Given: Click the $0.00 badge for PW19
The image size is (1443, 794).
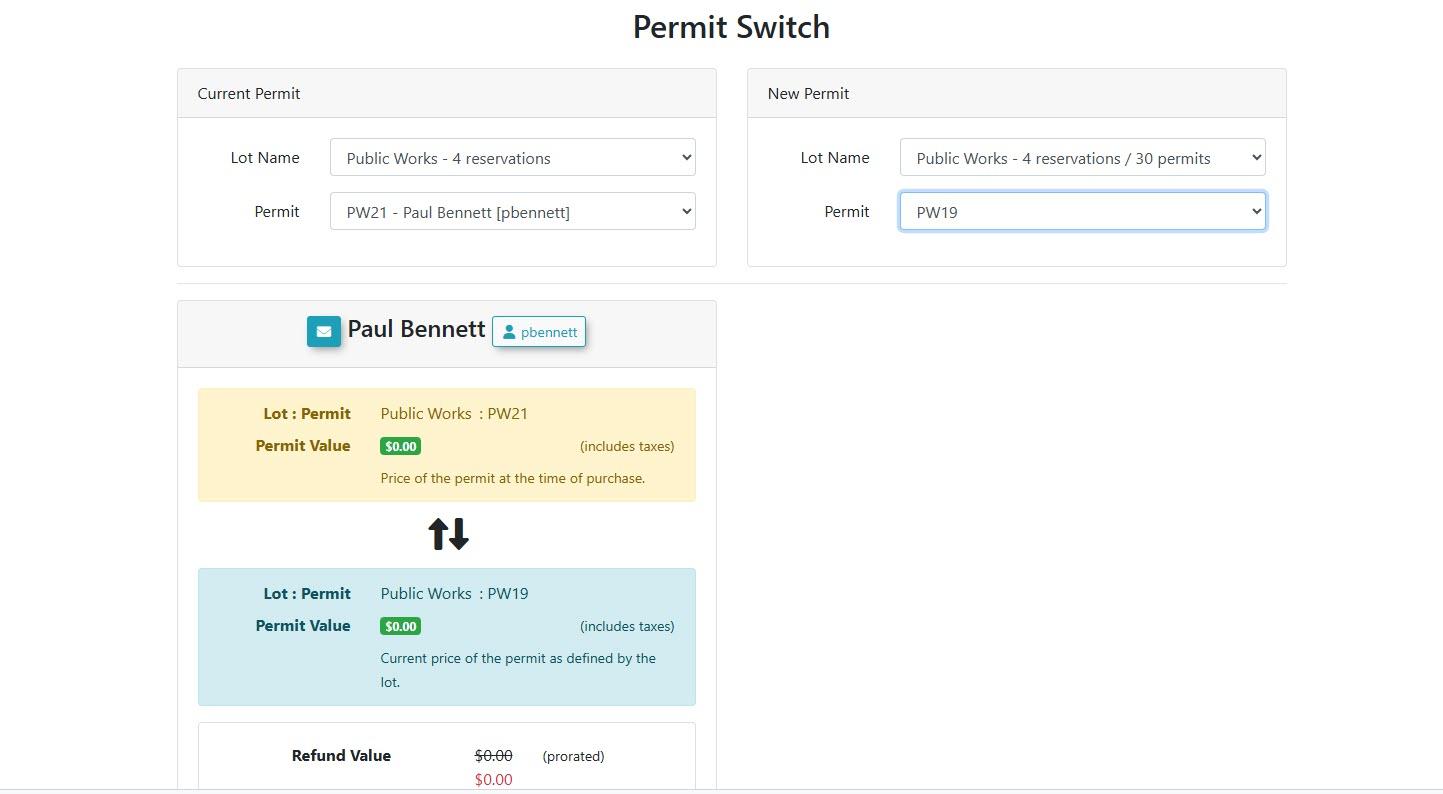Looking at the screenshot, I should 400,626.
